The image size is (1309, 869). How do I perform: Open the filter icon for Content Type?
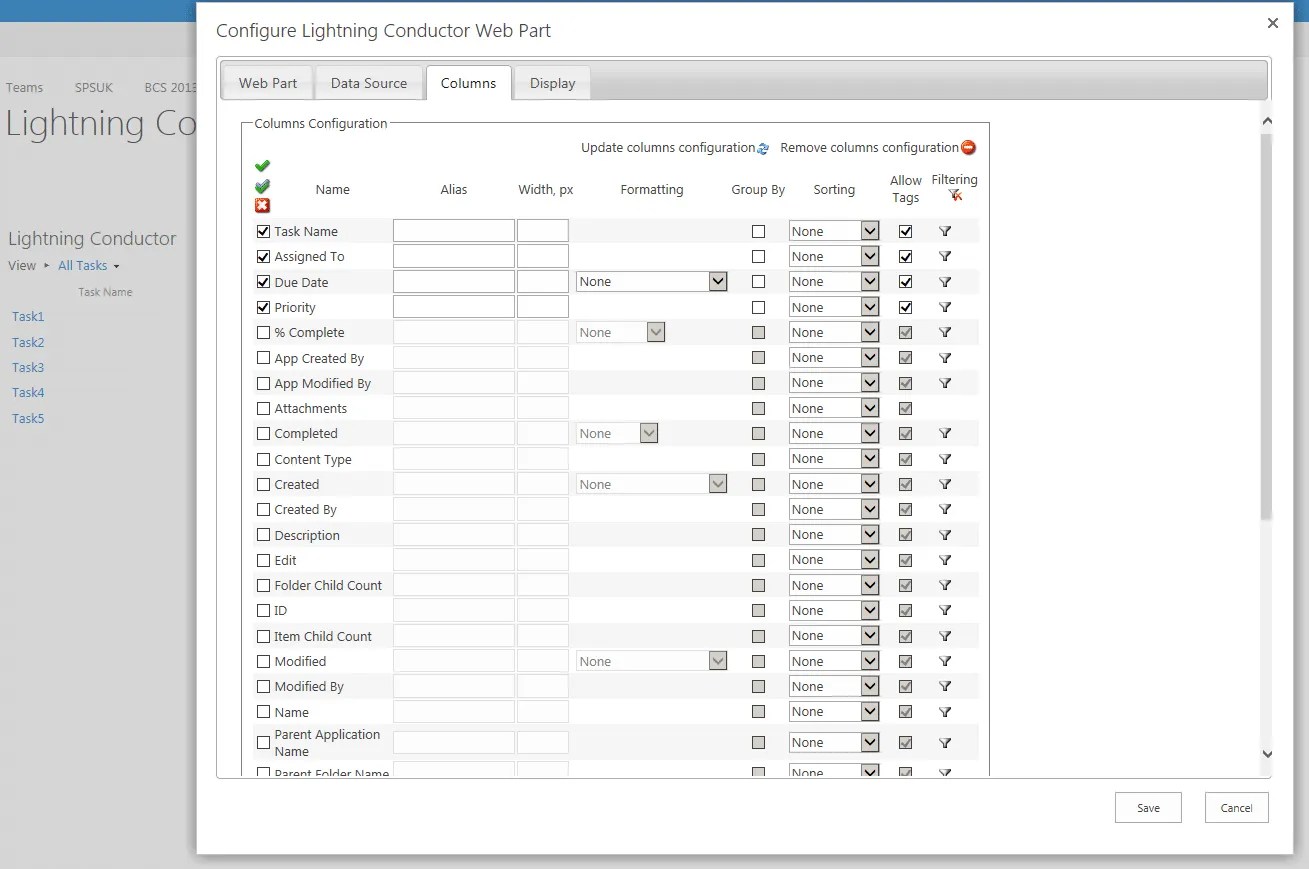pos(945,459)
